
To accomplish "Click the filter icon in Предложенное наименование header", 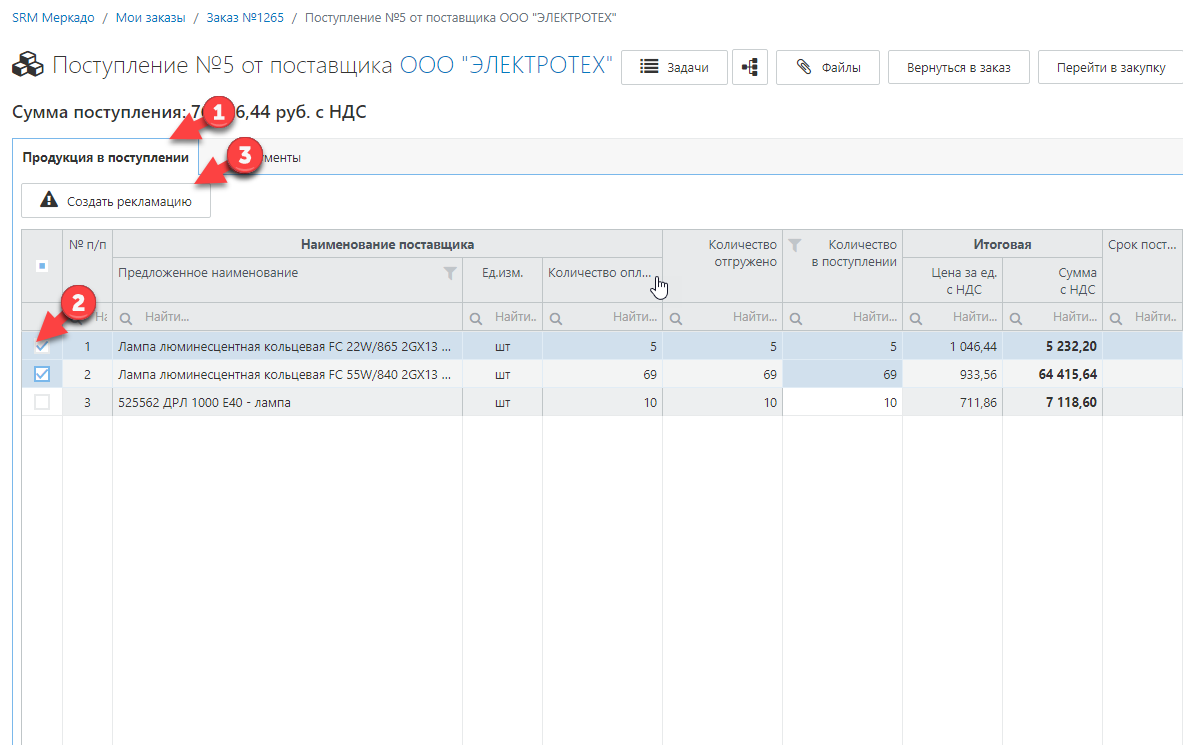I will (450, 273).
